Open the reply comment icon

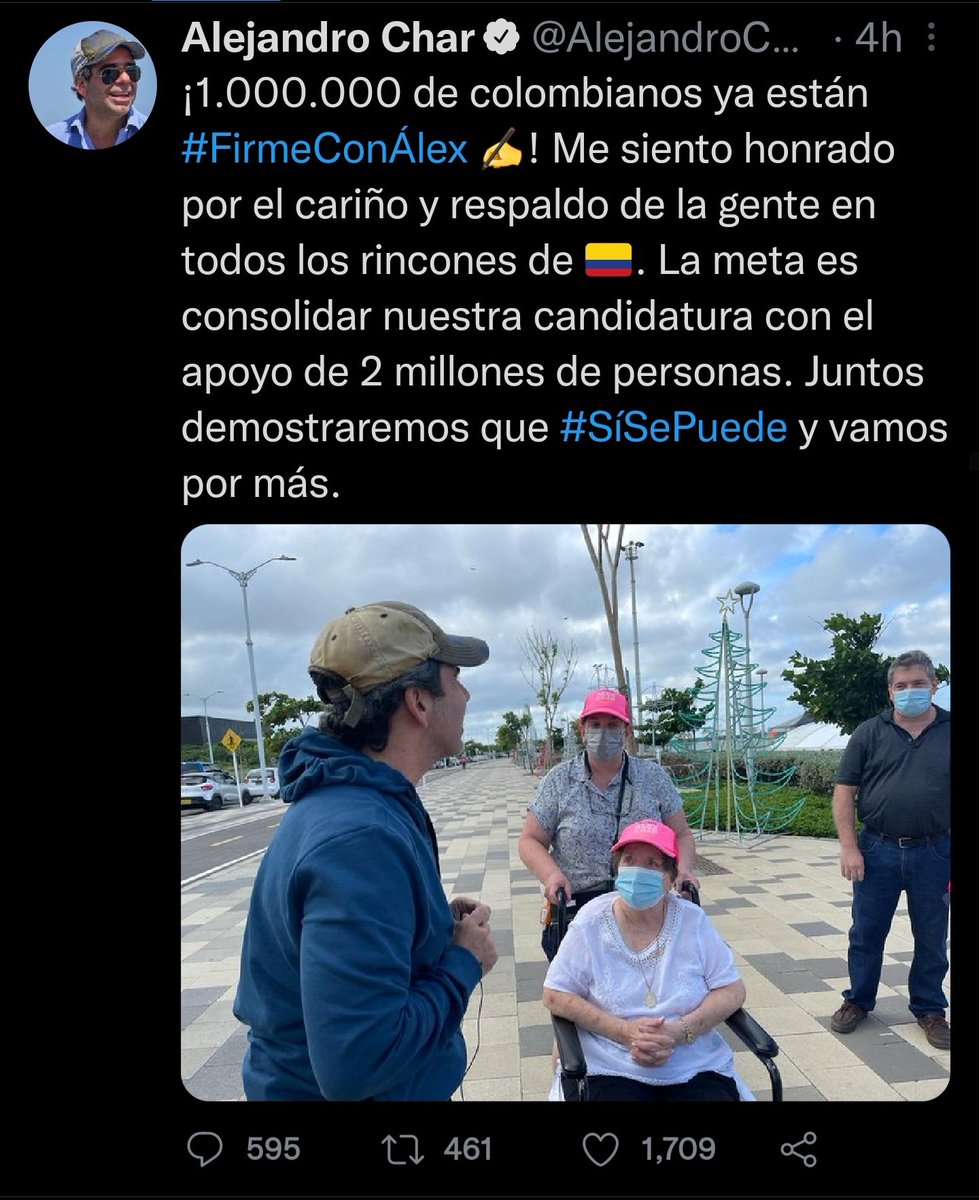205,1150
